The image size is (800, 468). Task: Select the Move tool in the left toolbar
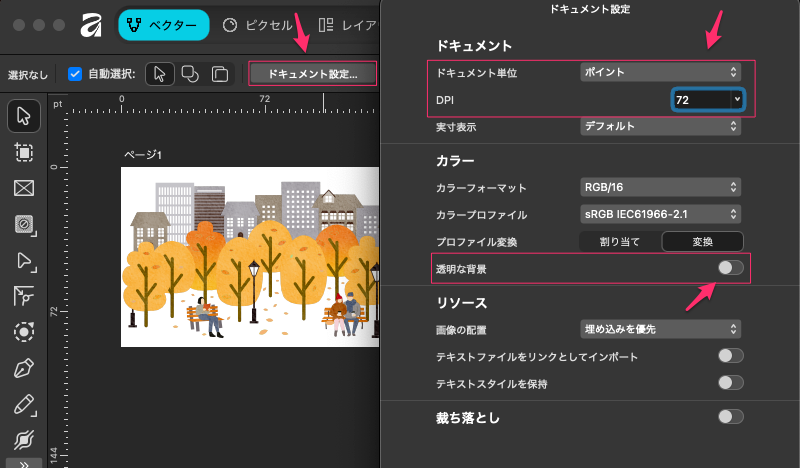click(23, 116)
